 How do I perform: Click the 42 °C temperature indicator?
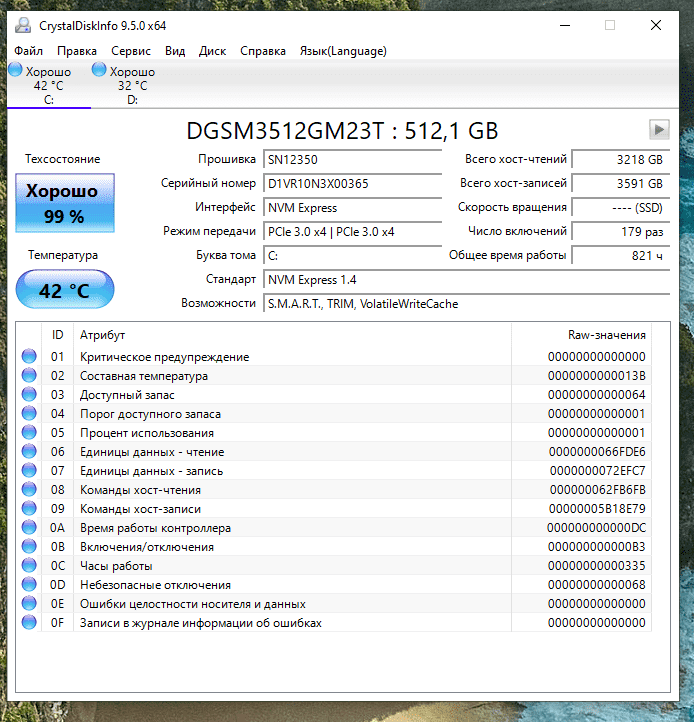click(65, 291)
